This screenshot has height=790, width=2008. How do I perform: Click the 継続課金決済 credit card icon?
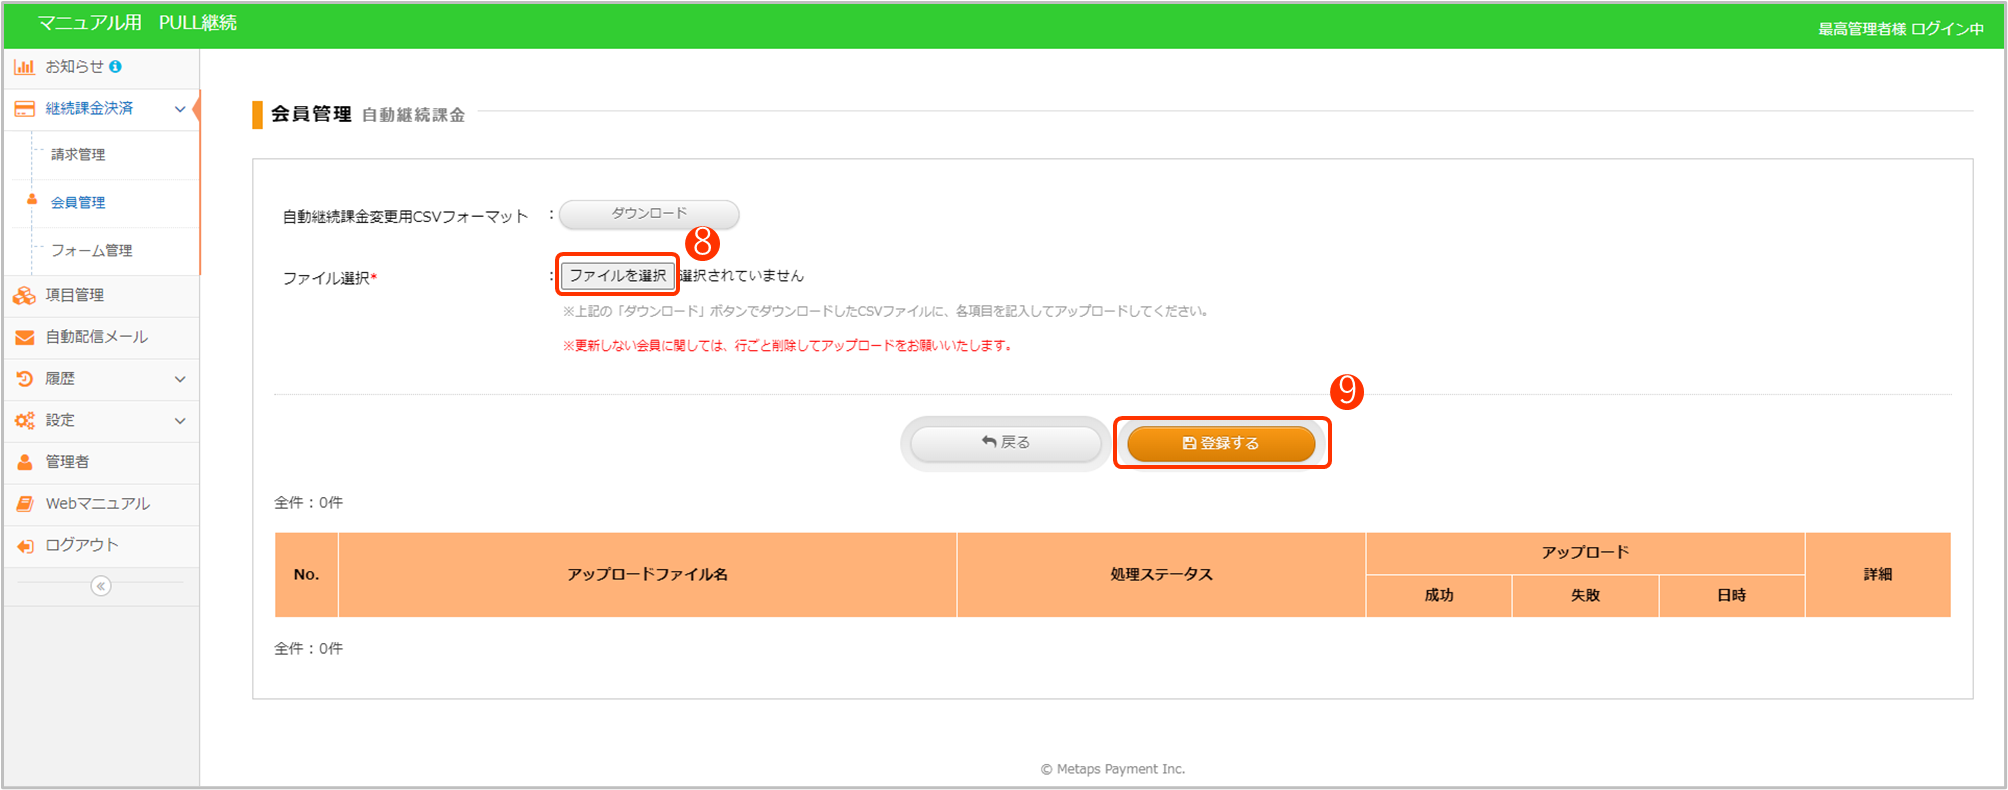(24, 109)
